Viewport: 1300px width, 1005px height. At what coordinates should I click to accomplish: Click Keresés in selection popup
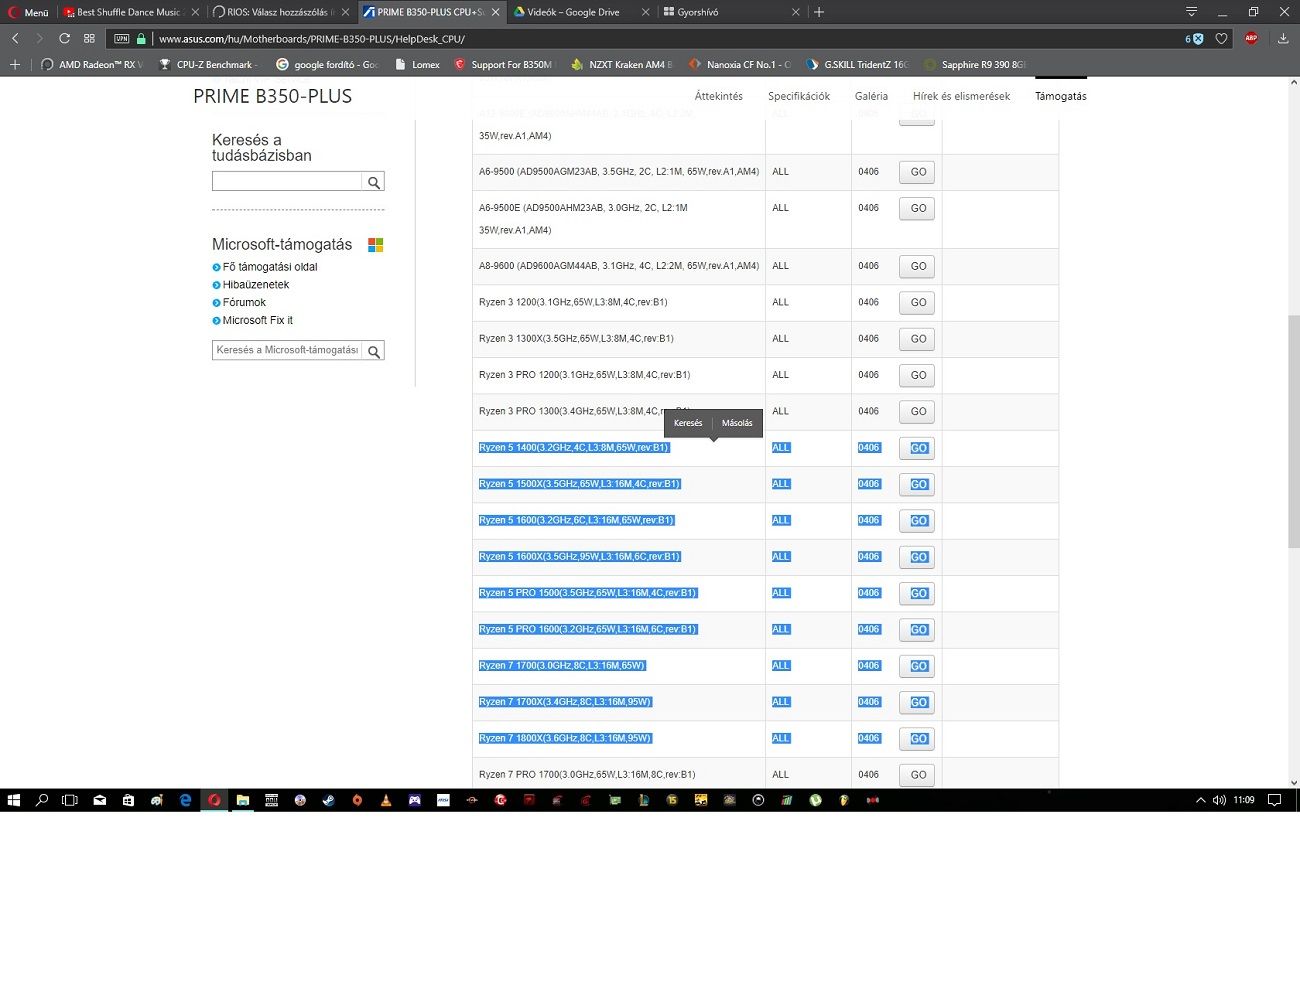point(688,423)
